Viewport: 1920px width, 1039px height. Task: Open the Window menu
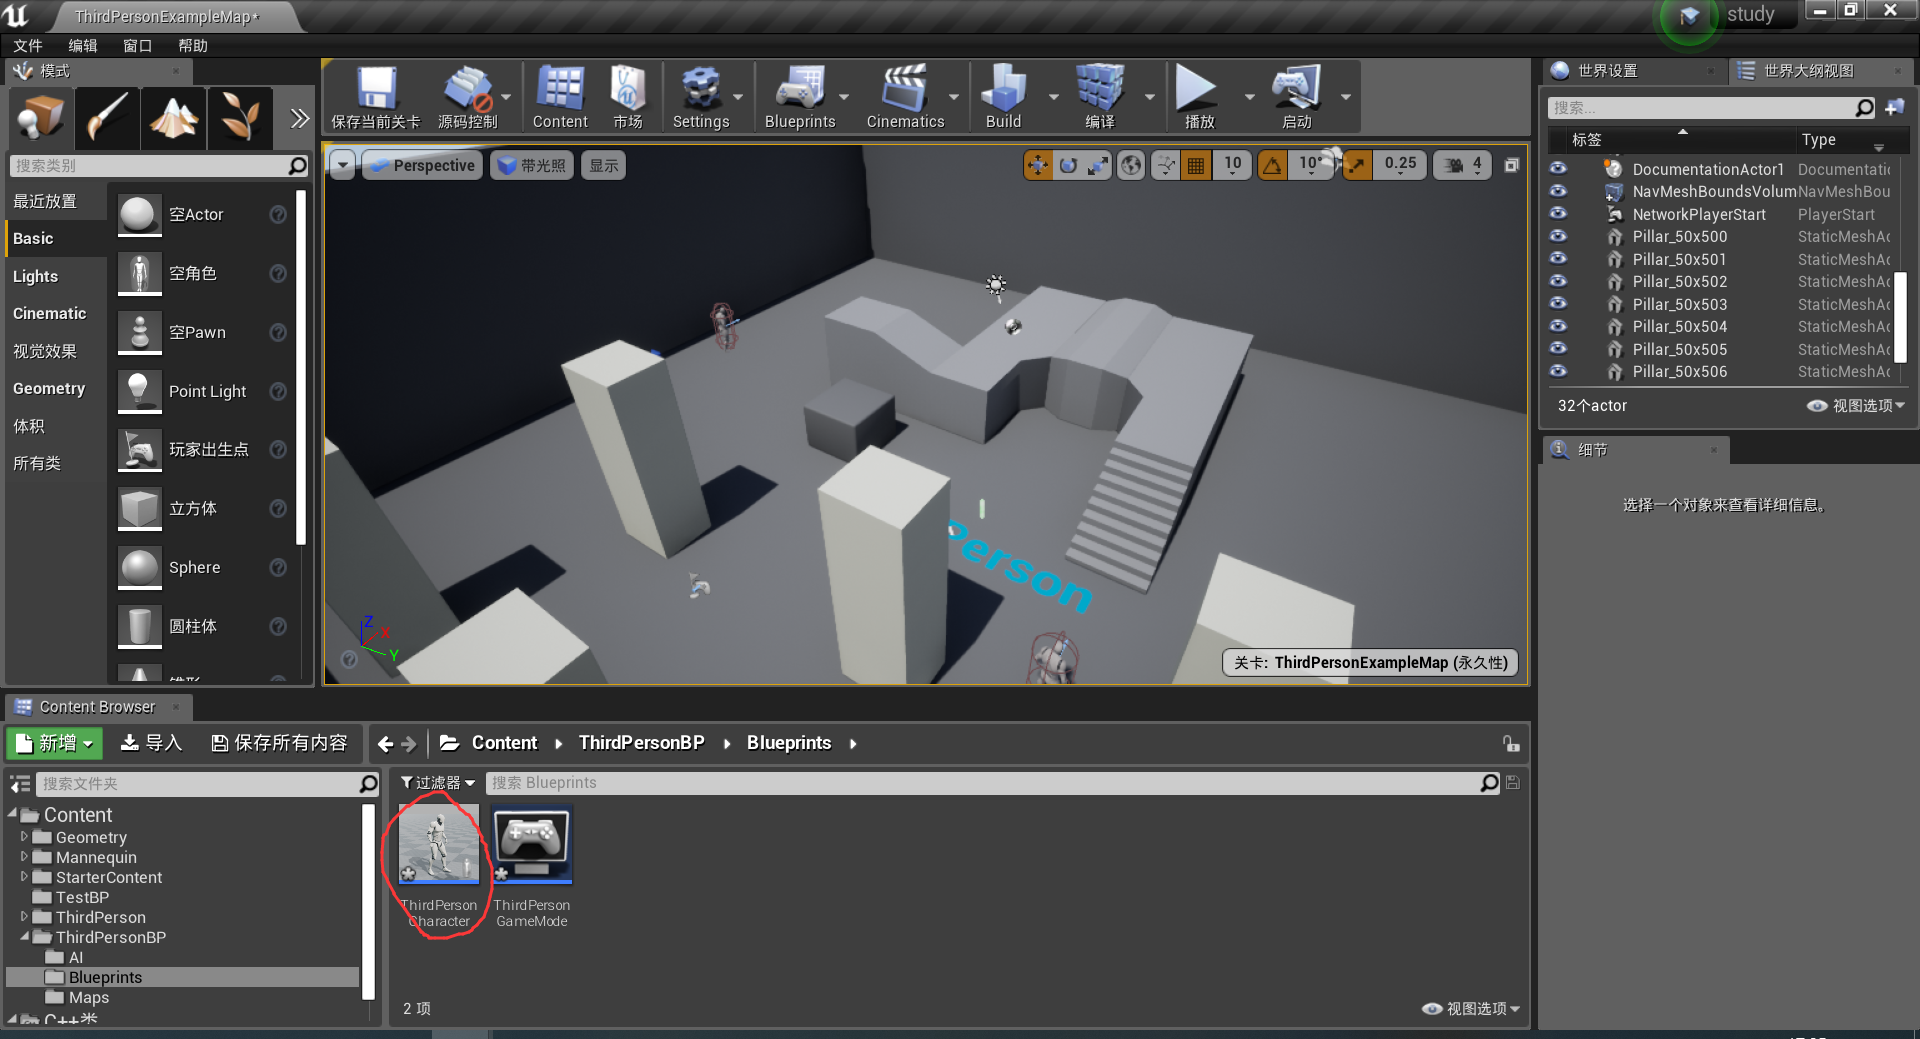point(138,46)
